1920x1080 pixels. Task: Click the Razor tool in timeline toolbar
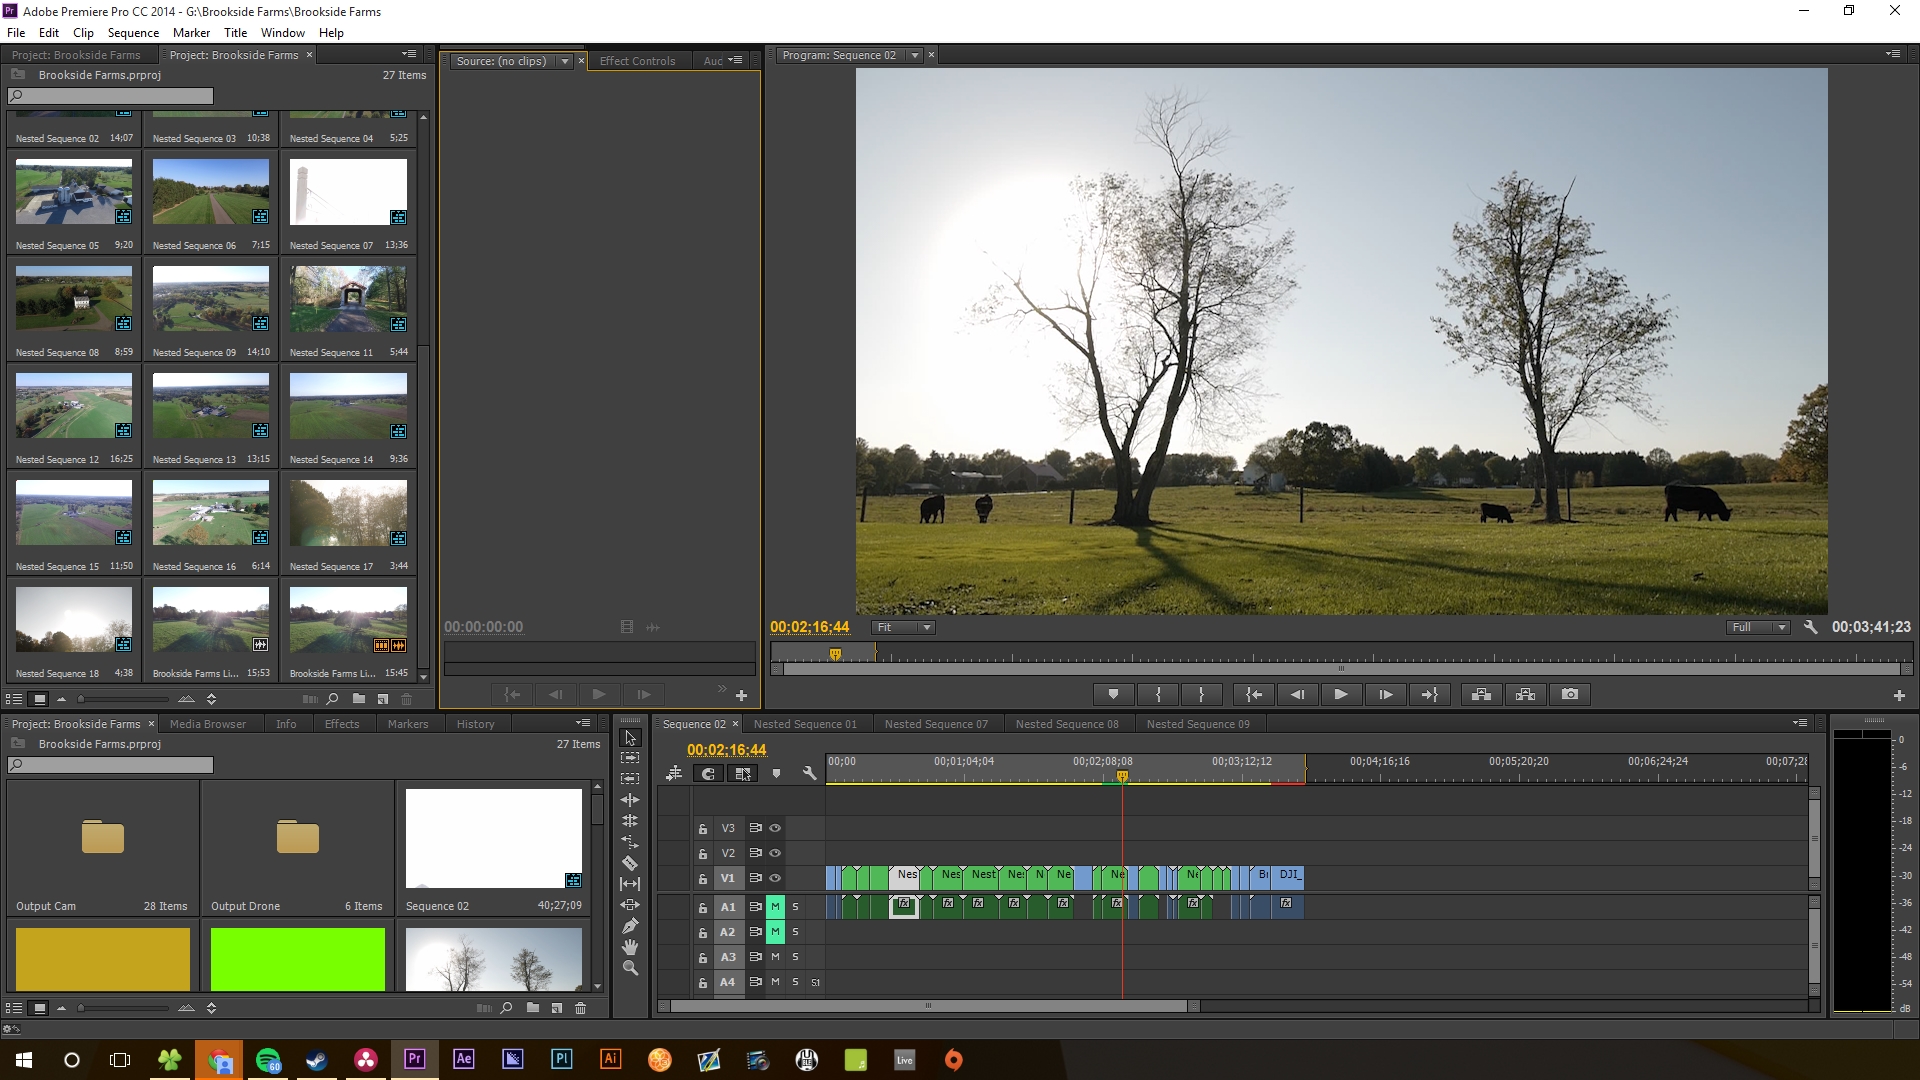[x=630, y=862]
